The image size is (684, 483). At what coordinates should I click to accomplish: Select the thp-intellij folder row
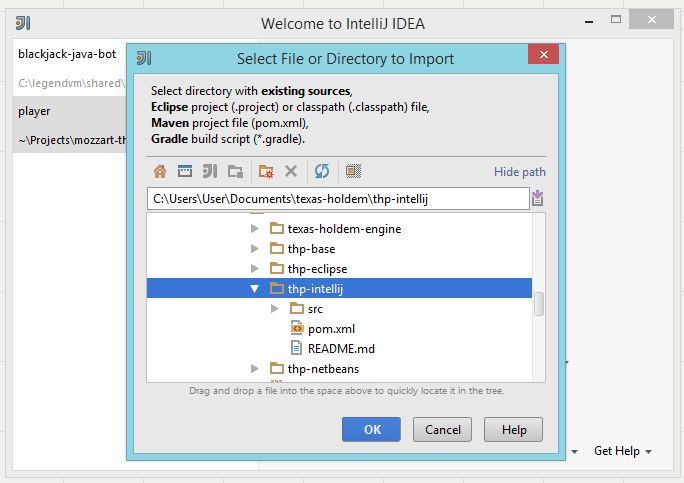pyautogui.click(x=339, y=288)
